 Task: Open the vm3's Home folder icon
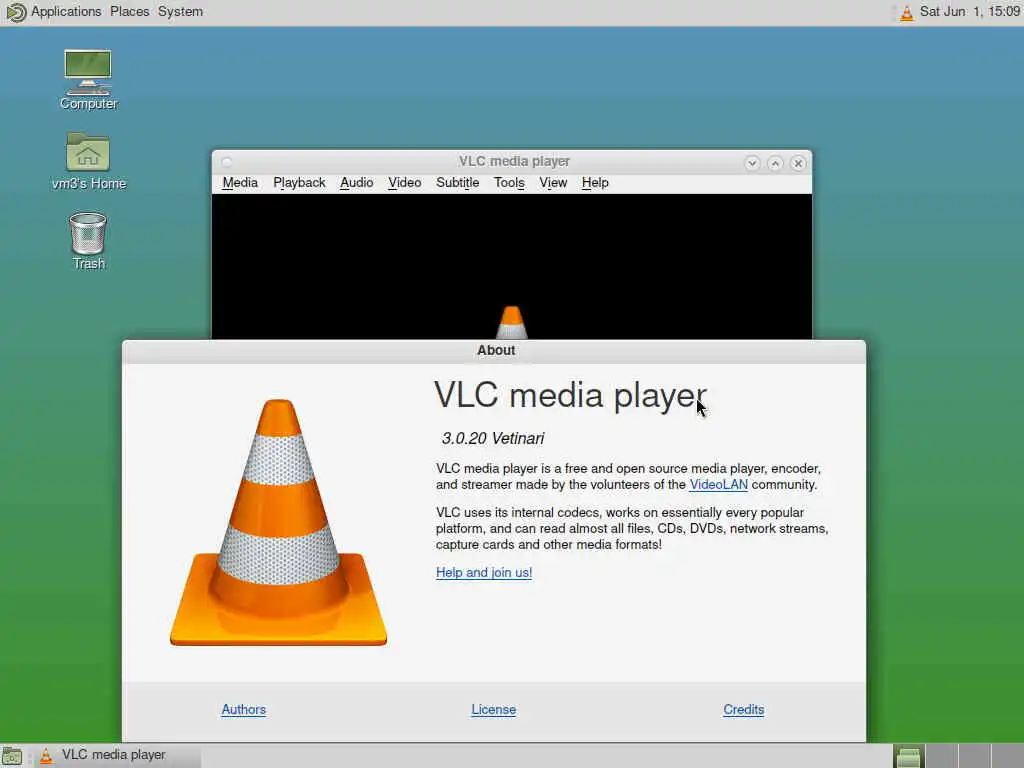point(89,161)
